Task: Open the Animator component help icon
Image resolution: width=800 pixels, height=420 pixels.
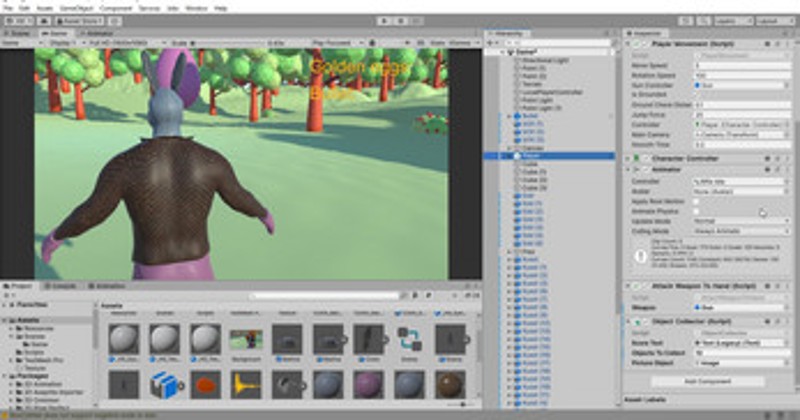Action: 767,169
